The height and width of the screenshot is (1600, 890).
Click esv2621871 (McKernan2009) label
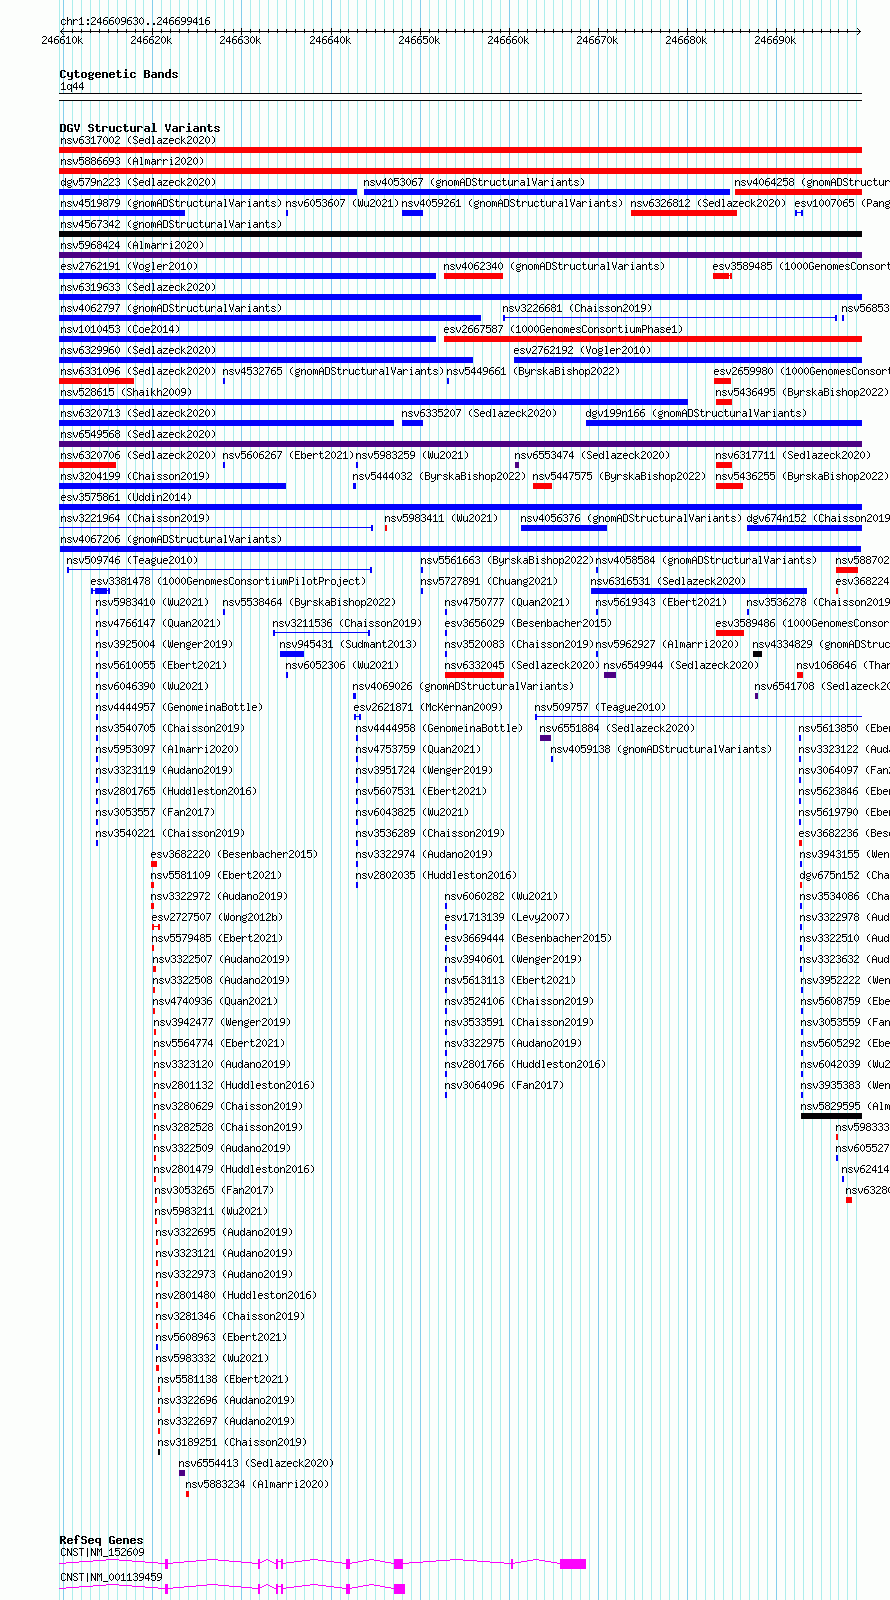429,707
